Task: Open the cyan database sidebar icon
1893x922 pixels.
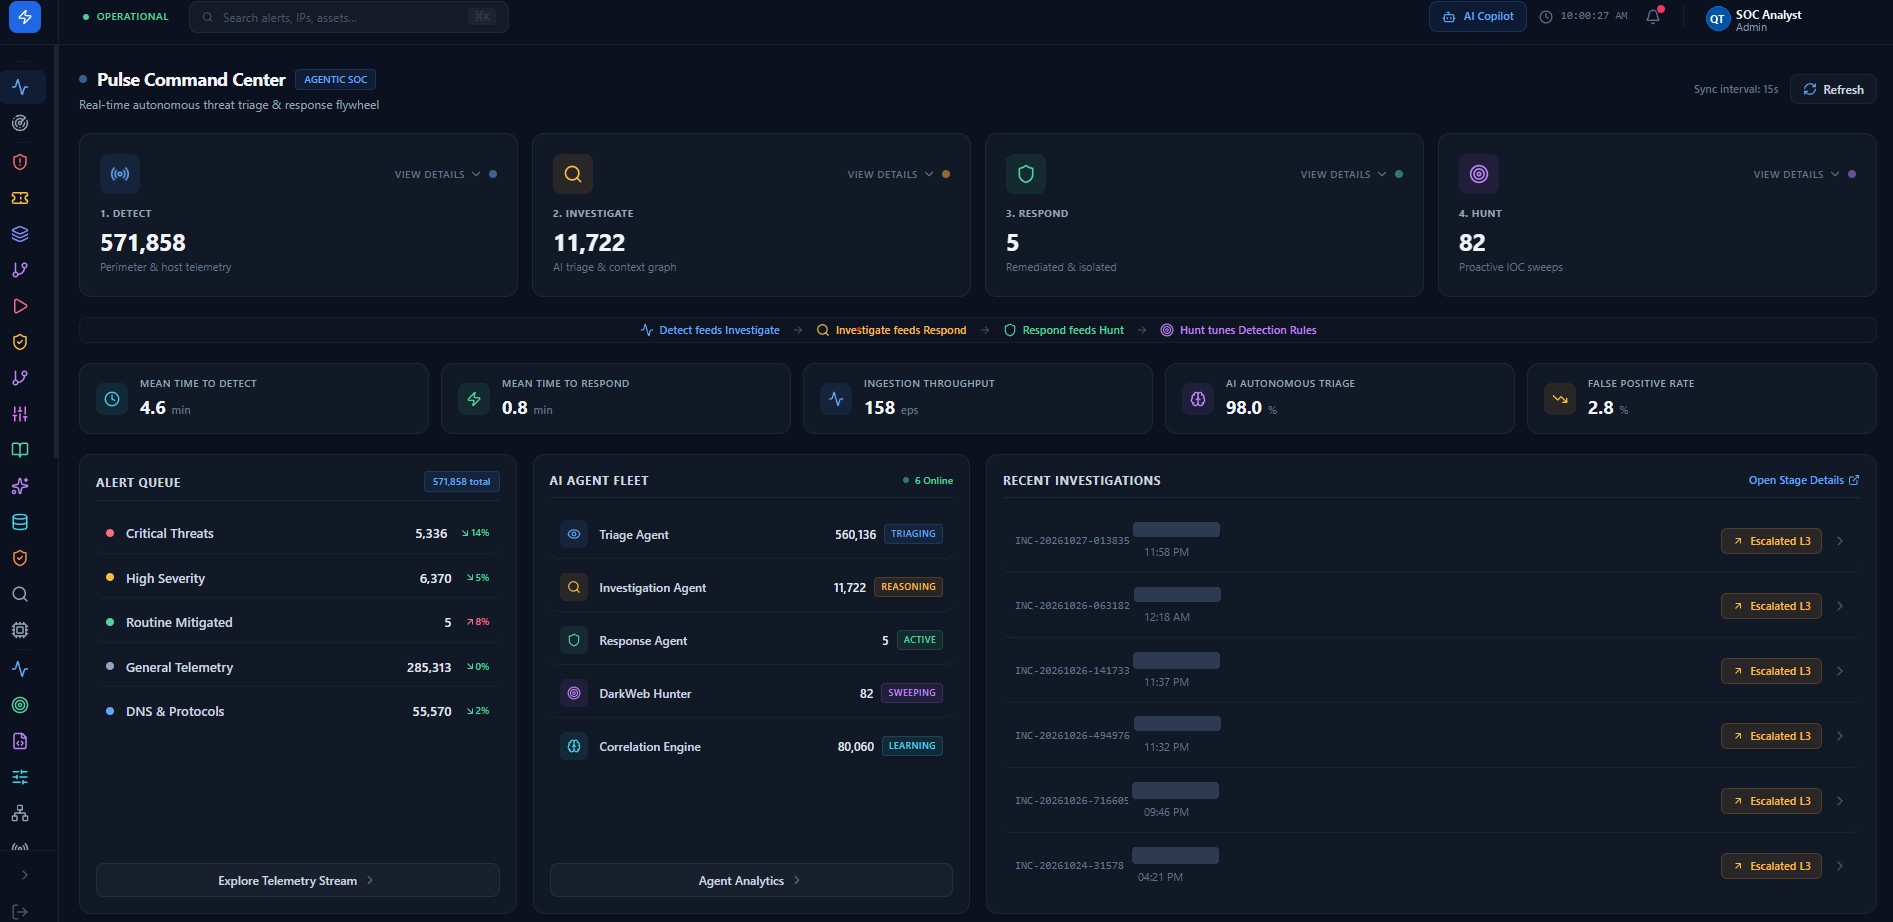Action: pyautogui.click(x=20, y=522)
